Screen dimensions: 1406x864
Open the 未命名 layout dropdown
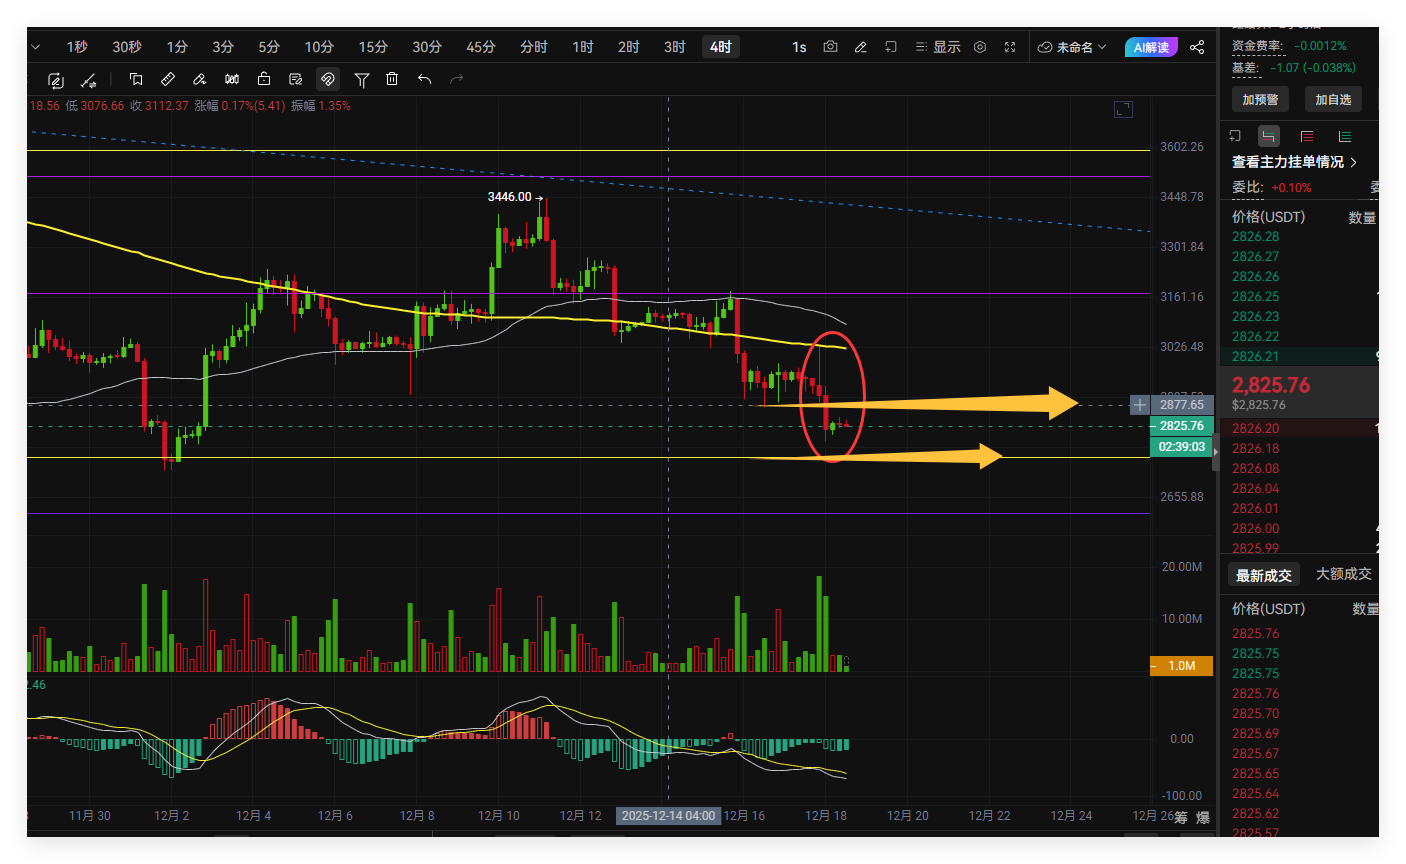(1072, 47)
